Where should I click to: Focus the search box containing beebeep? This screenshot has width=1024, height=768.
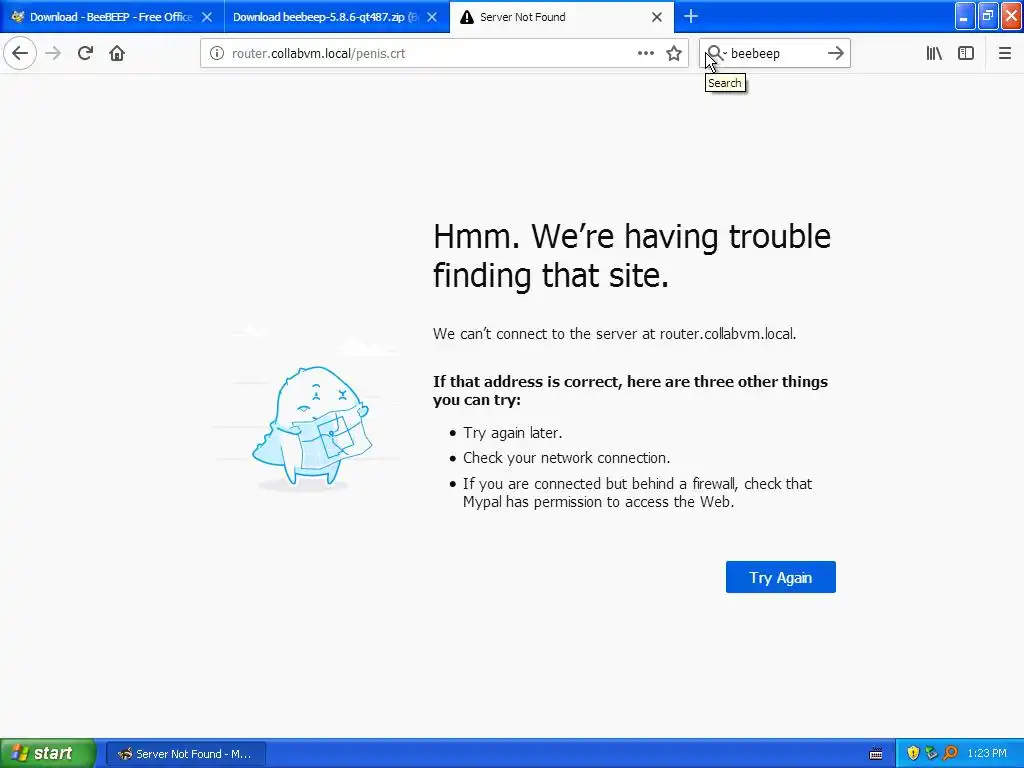tap(775, 54)
